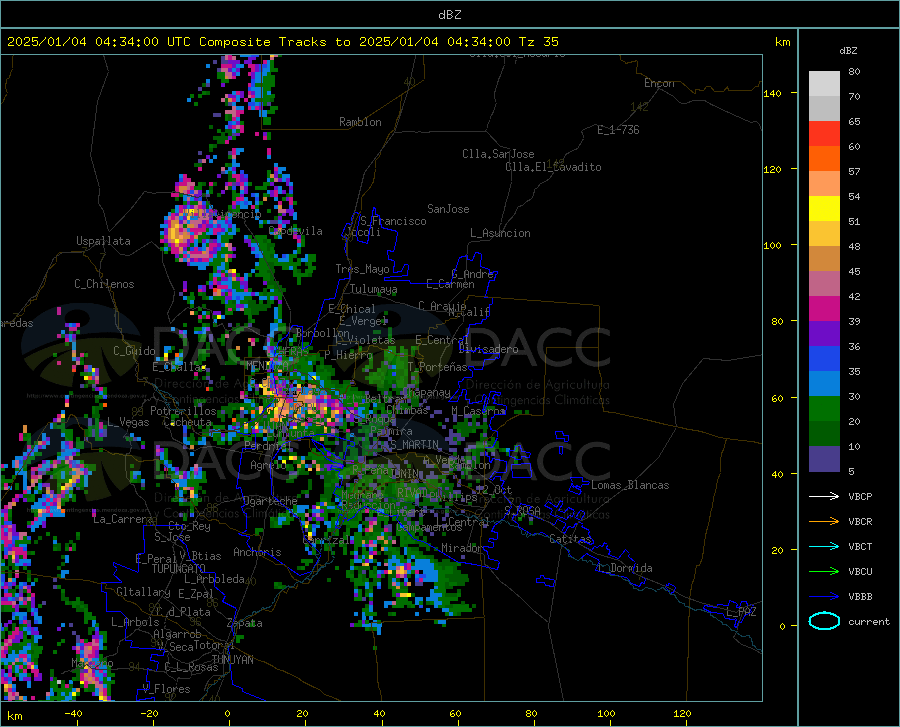Click the 'VBCP' legend label
This screenshot has height=727, width=900.
pyautogui.click(x=860, y=496)
